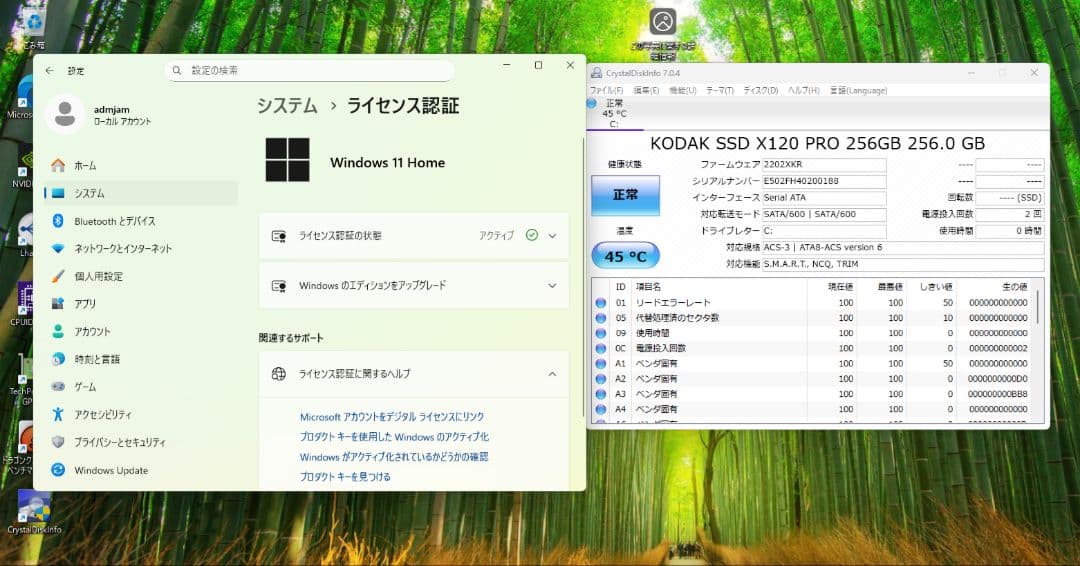Click the KODAK SSD X120 PRO title
Screen dimensions: 1080x566
[x=818, y=143]
